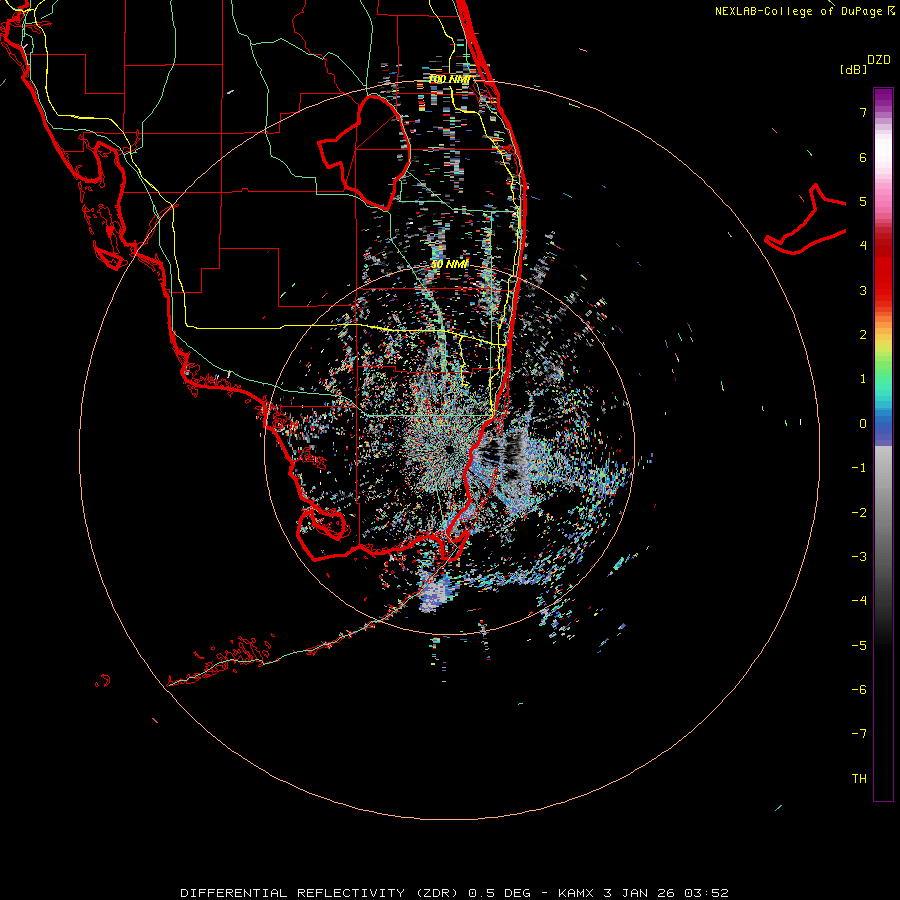Click the -6 tick on color scale
900x900 pixels.
pyautogui.click(x=859, y=690)
